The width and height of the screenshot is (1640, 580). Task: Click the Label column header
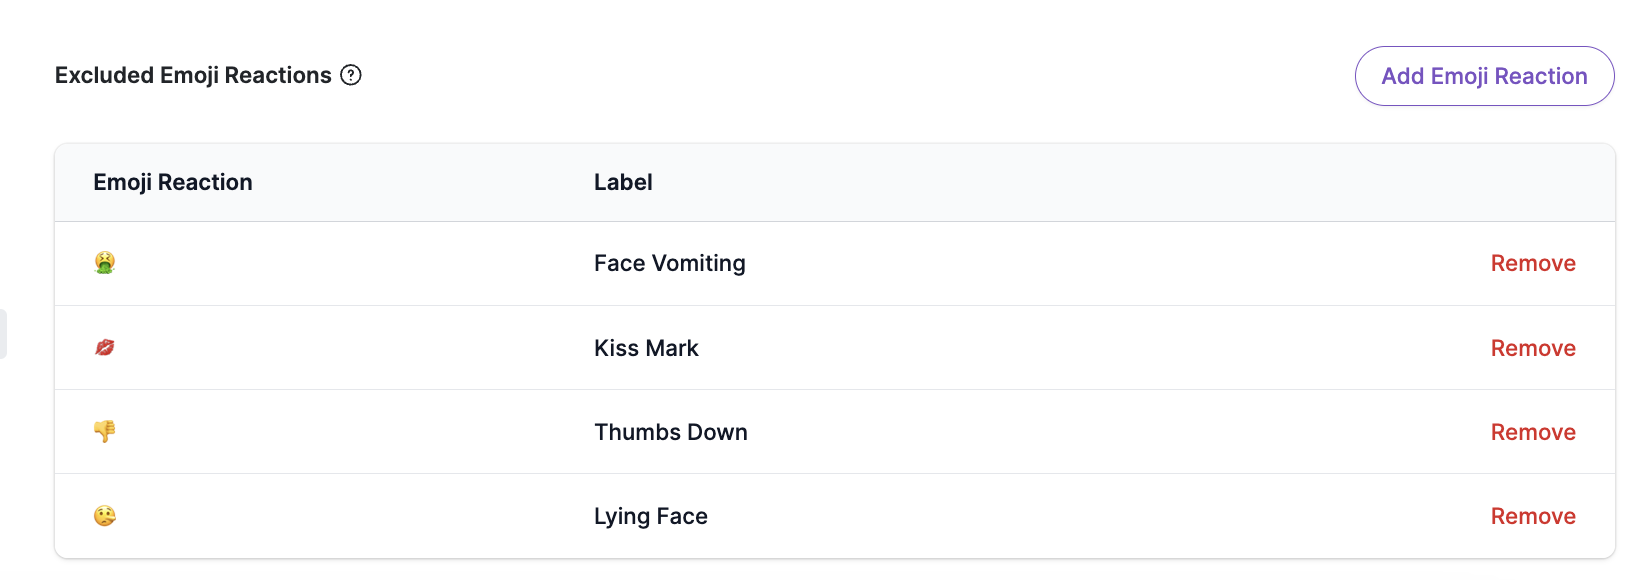coord(622,182)
